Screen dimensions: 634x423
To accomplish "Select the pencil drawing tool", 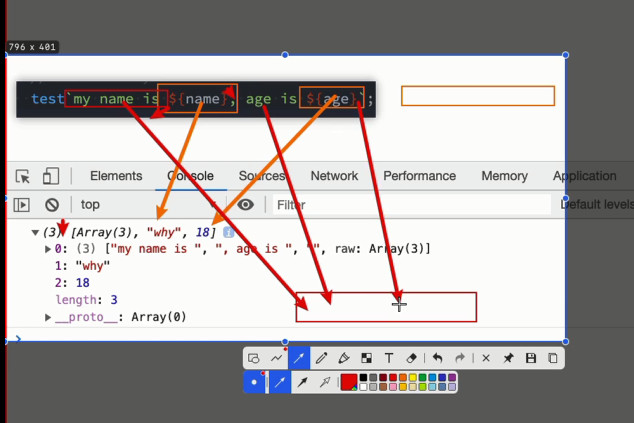I will pyautogui.click(x=321, y=358).
